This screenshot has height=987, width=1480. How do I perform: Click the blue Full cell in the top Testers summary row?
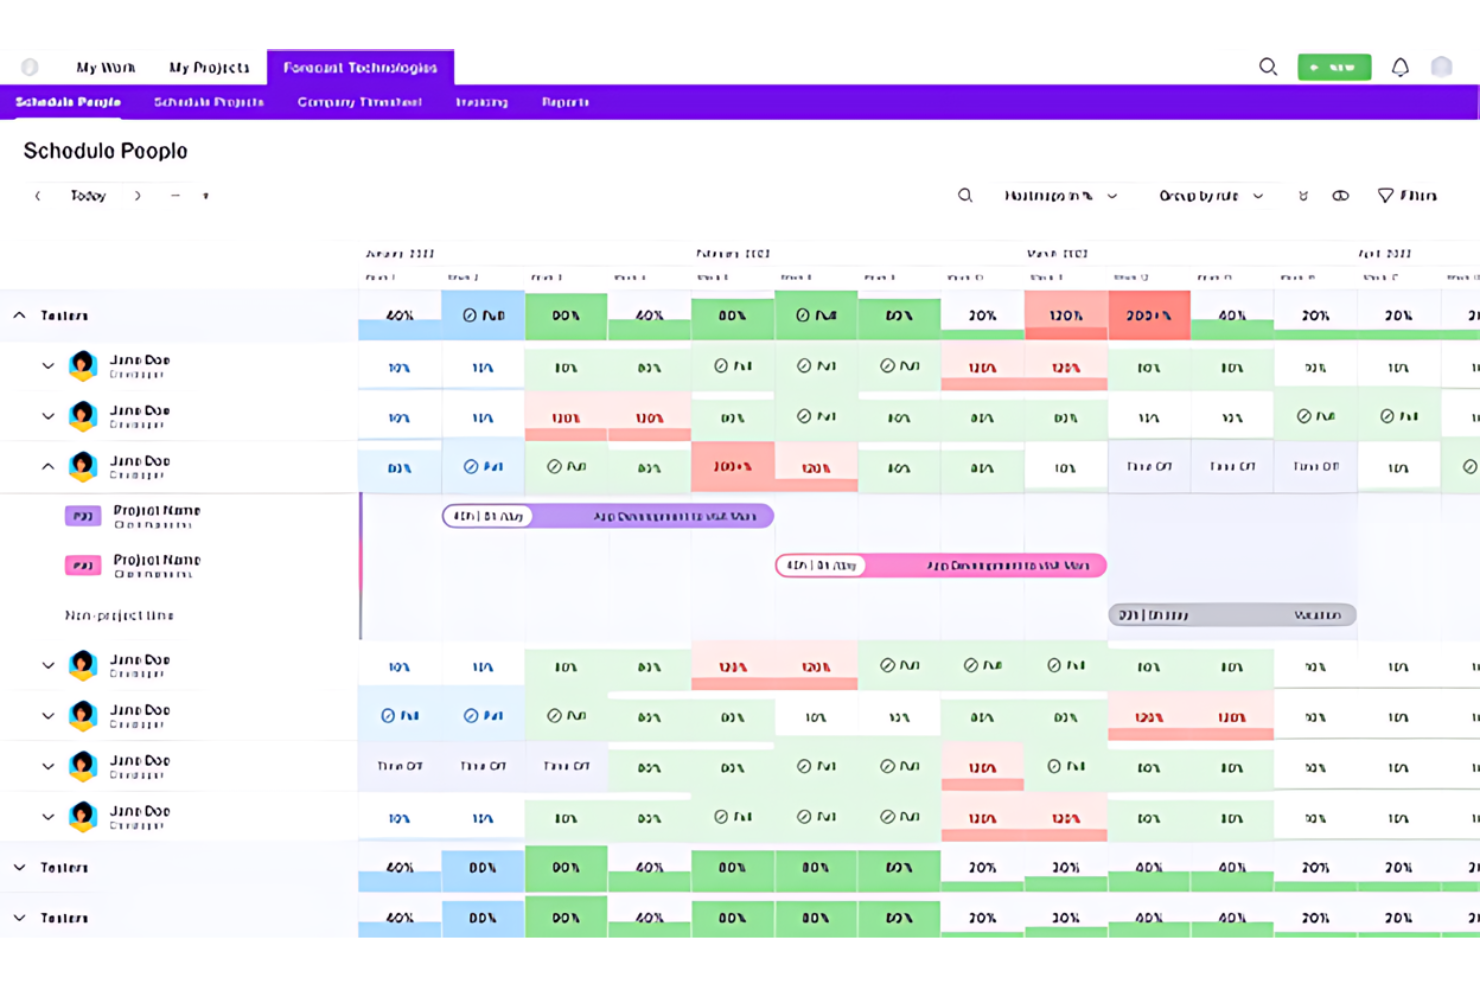(483, 315)
